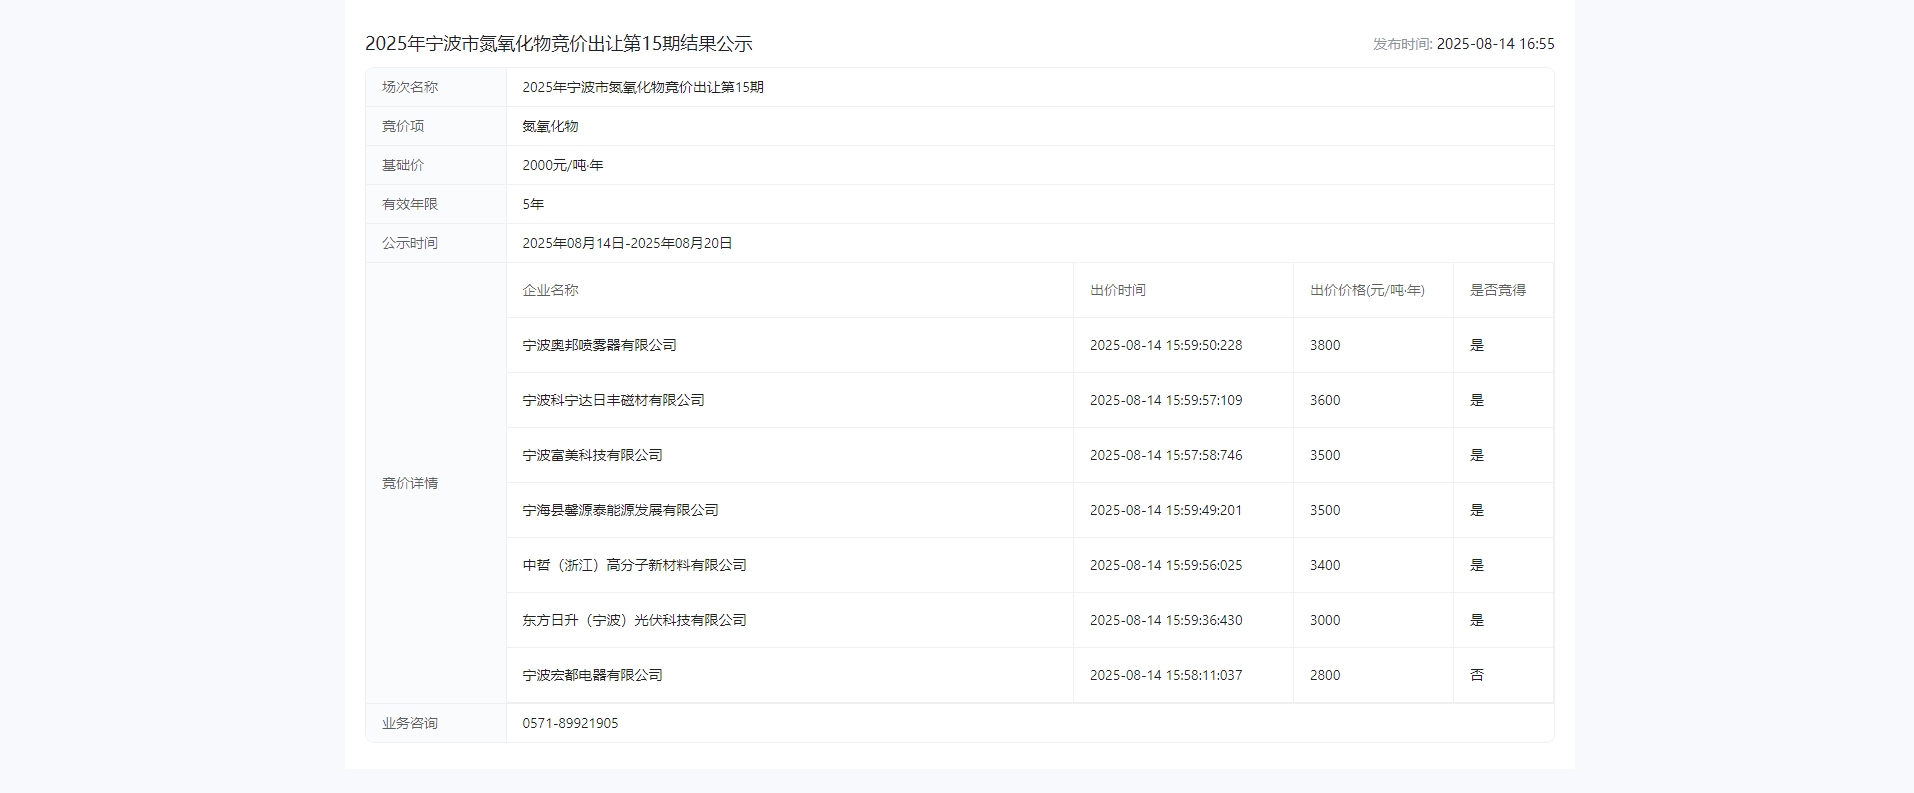Click the 业务咨询 label
The height and width of the screenshot is (793, 1914).
[410, 723]
